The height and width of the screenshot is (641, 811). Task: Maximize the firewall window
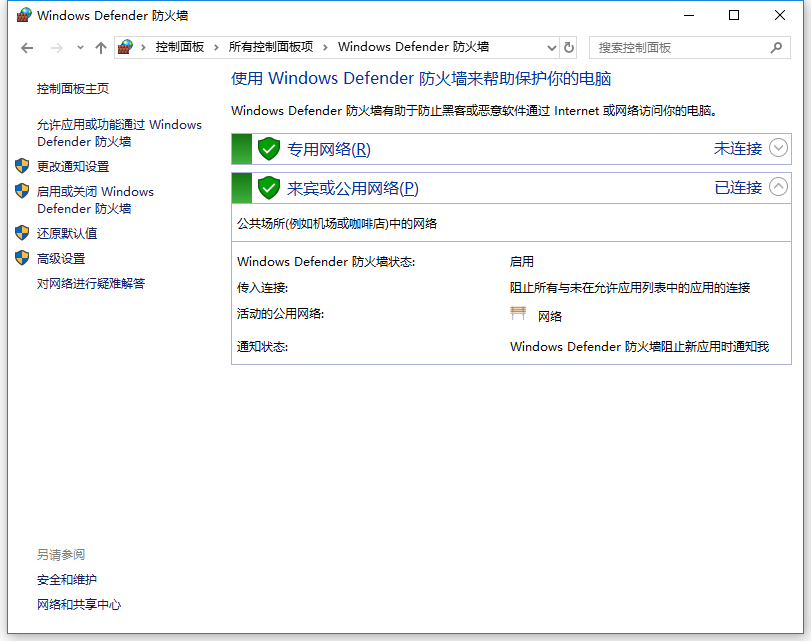tap(734, 16)
